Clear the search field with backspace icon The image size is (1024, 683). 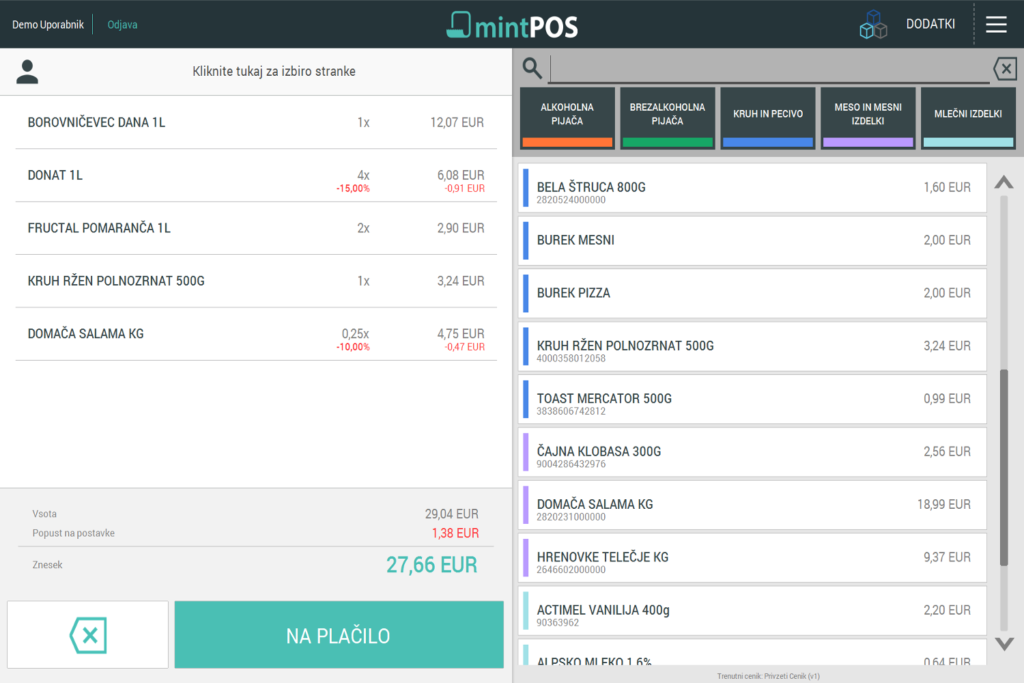click(x=1004, y=68)
